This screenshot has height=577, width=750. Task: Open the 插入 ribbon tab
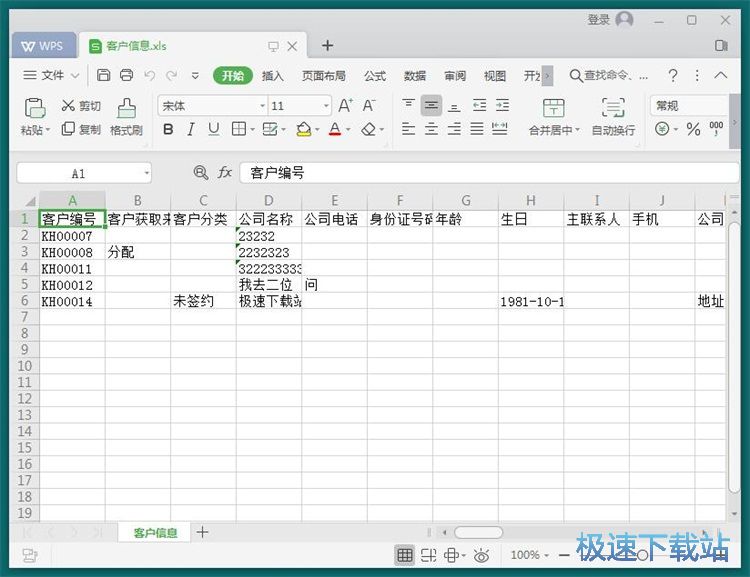point(273,76)
